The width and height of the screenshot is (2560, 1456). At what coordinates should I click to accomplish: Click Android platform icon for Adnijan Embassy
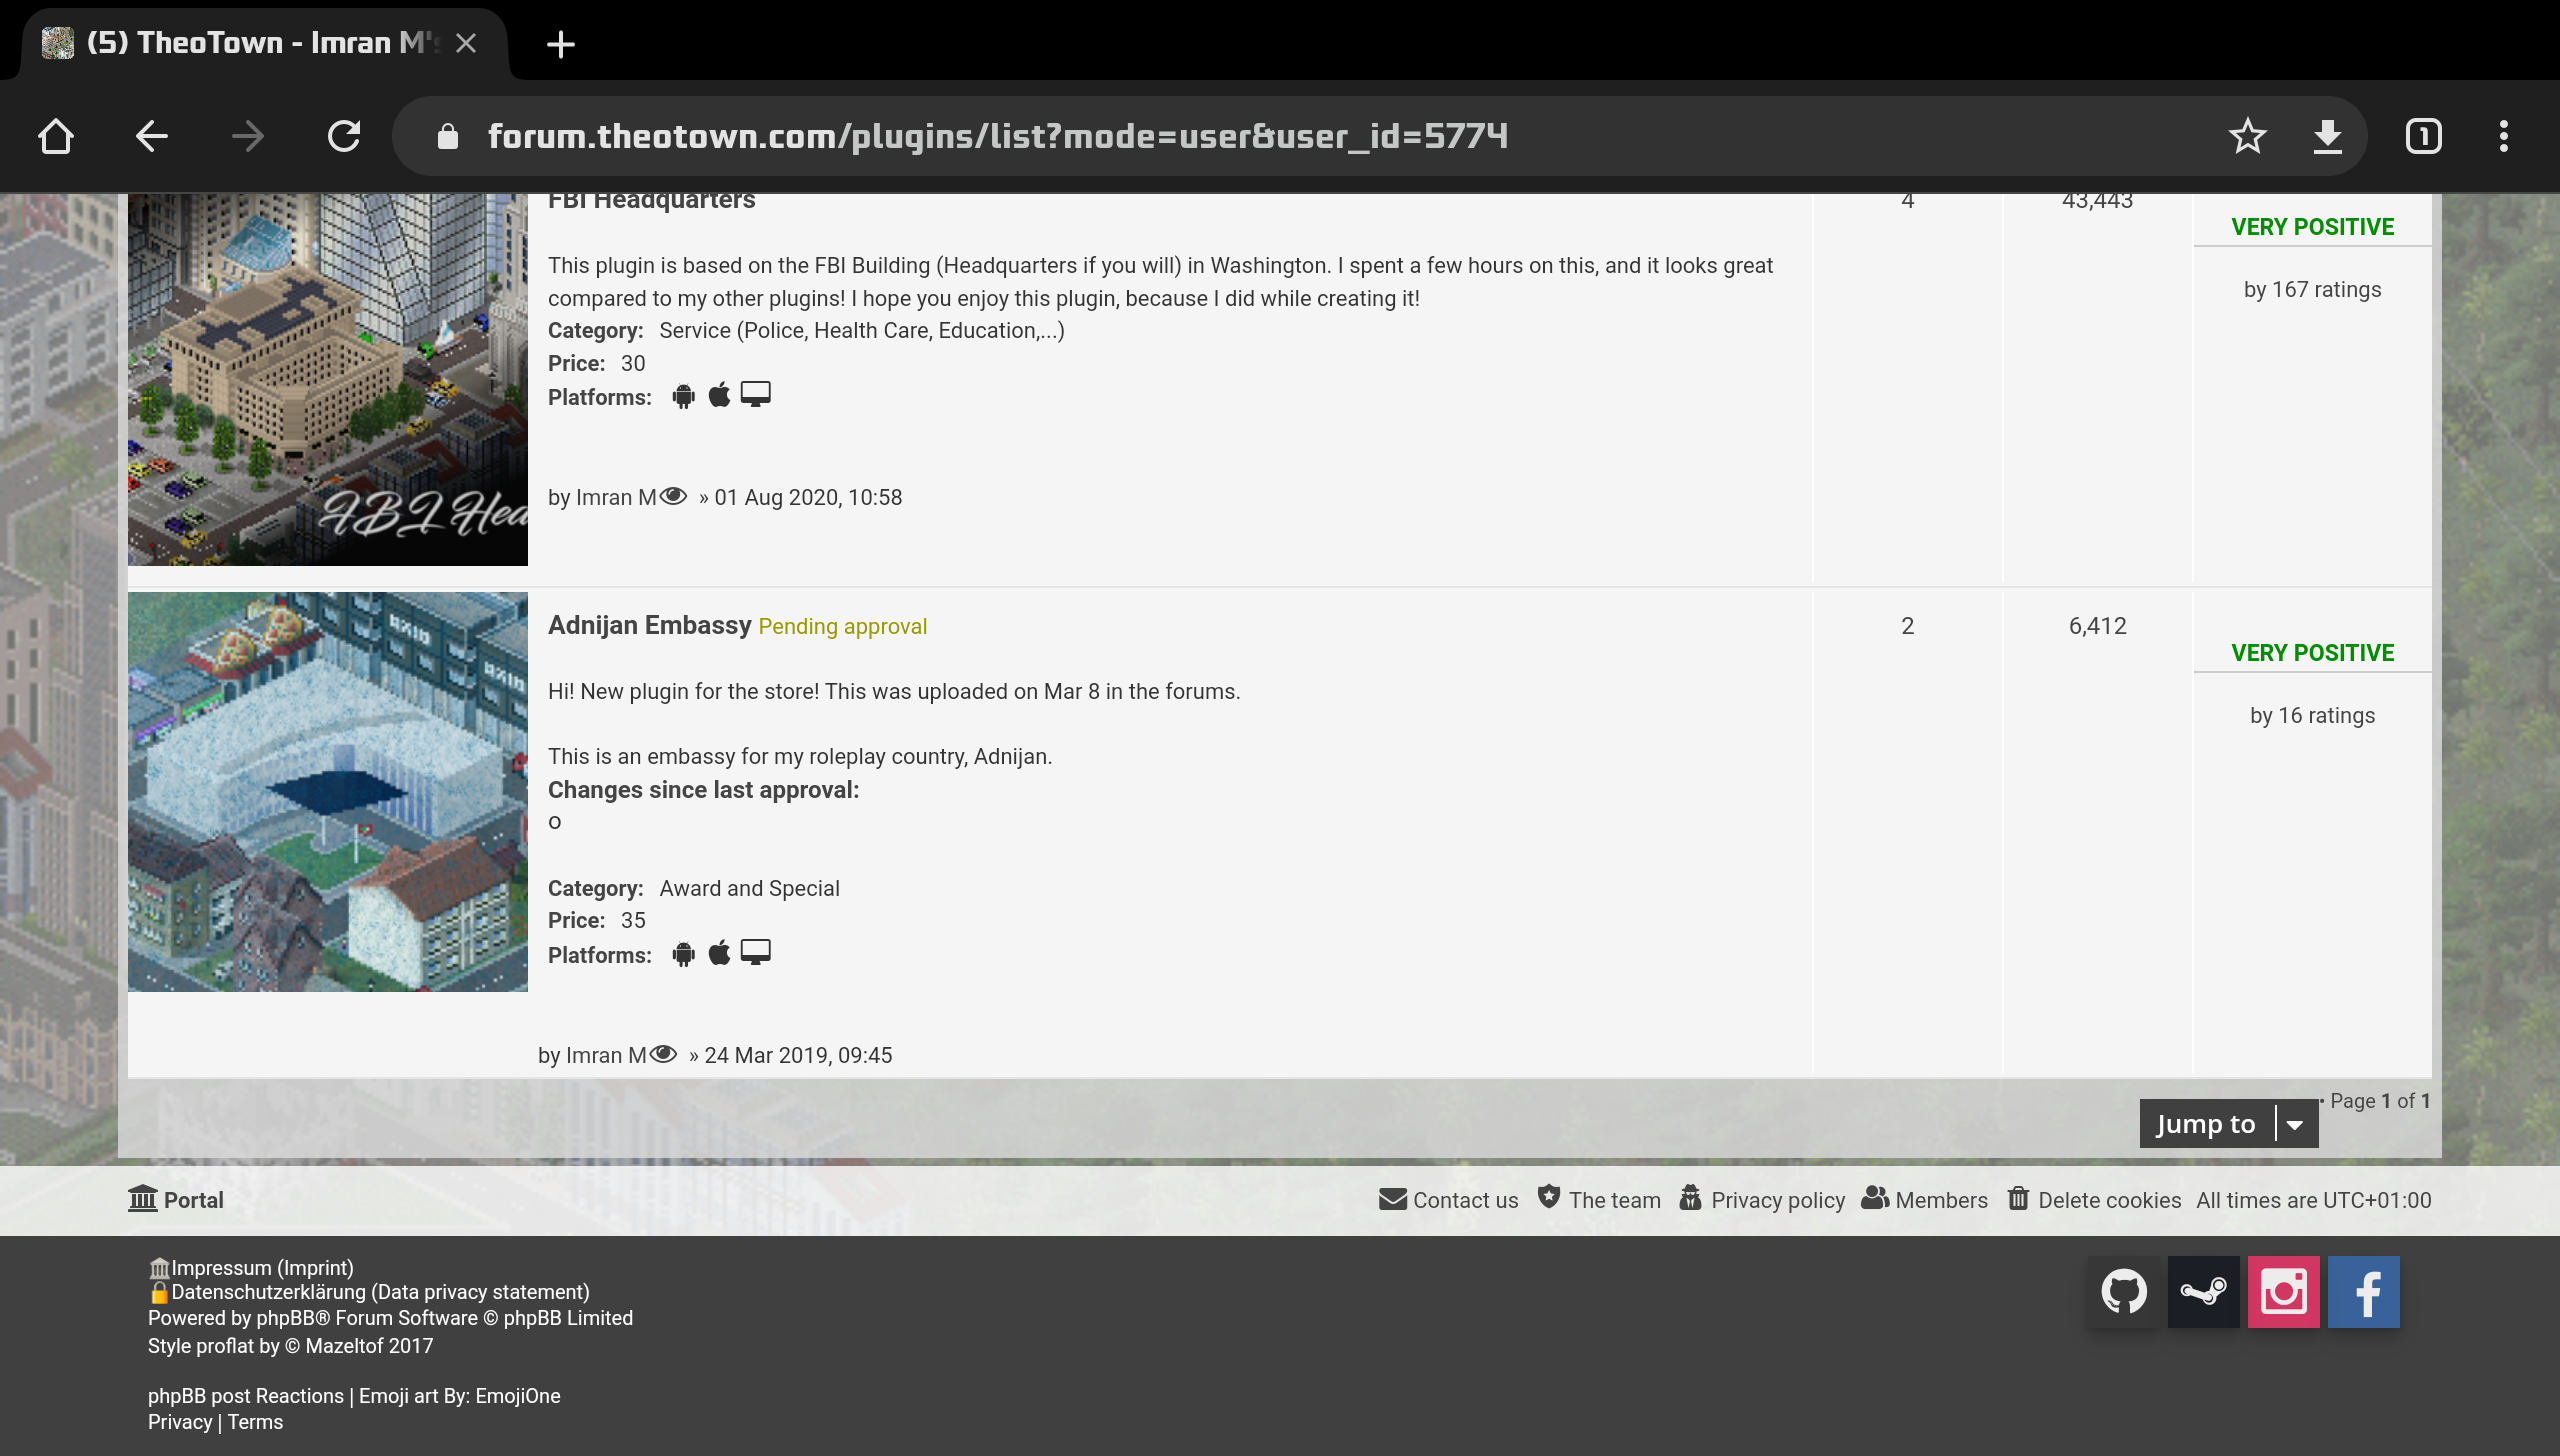tap(683, 954)
